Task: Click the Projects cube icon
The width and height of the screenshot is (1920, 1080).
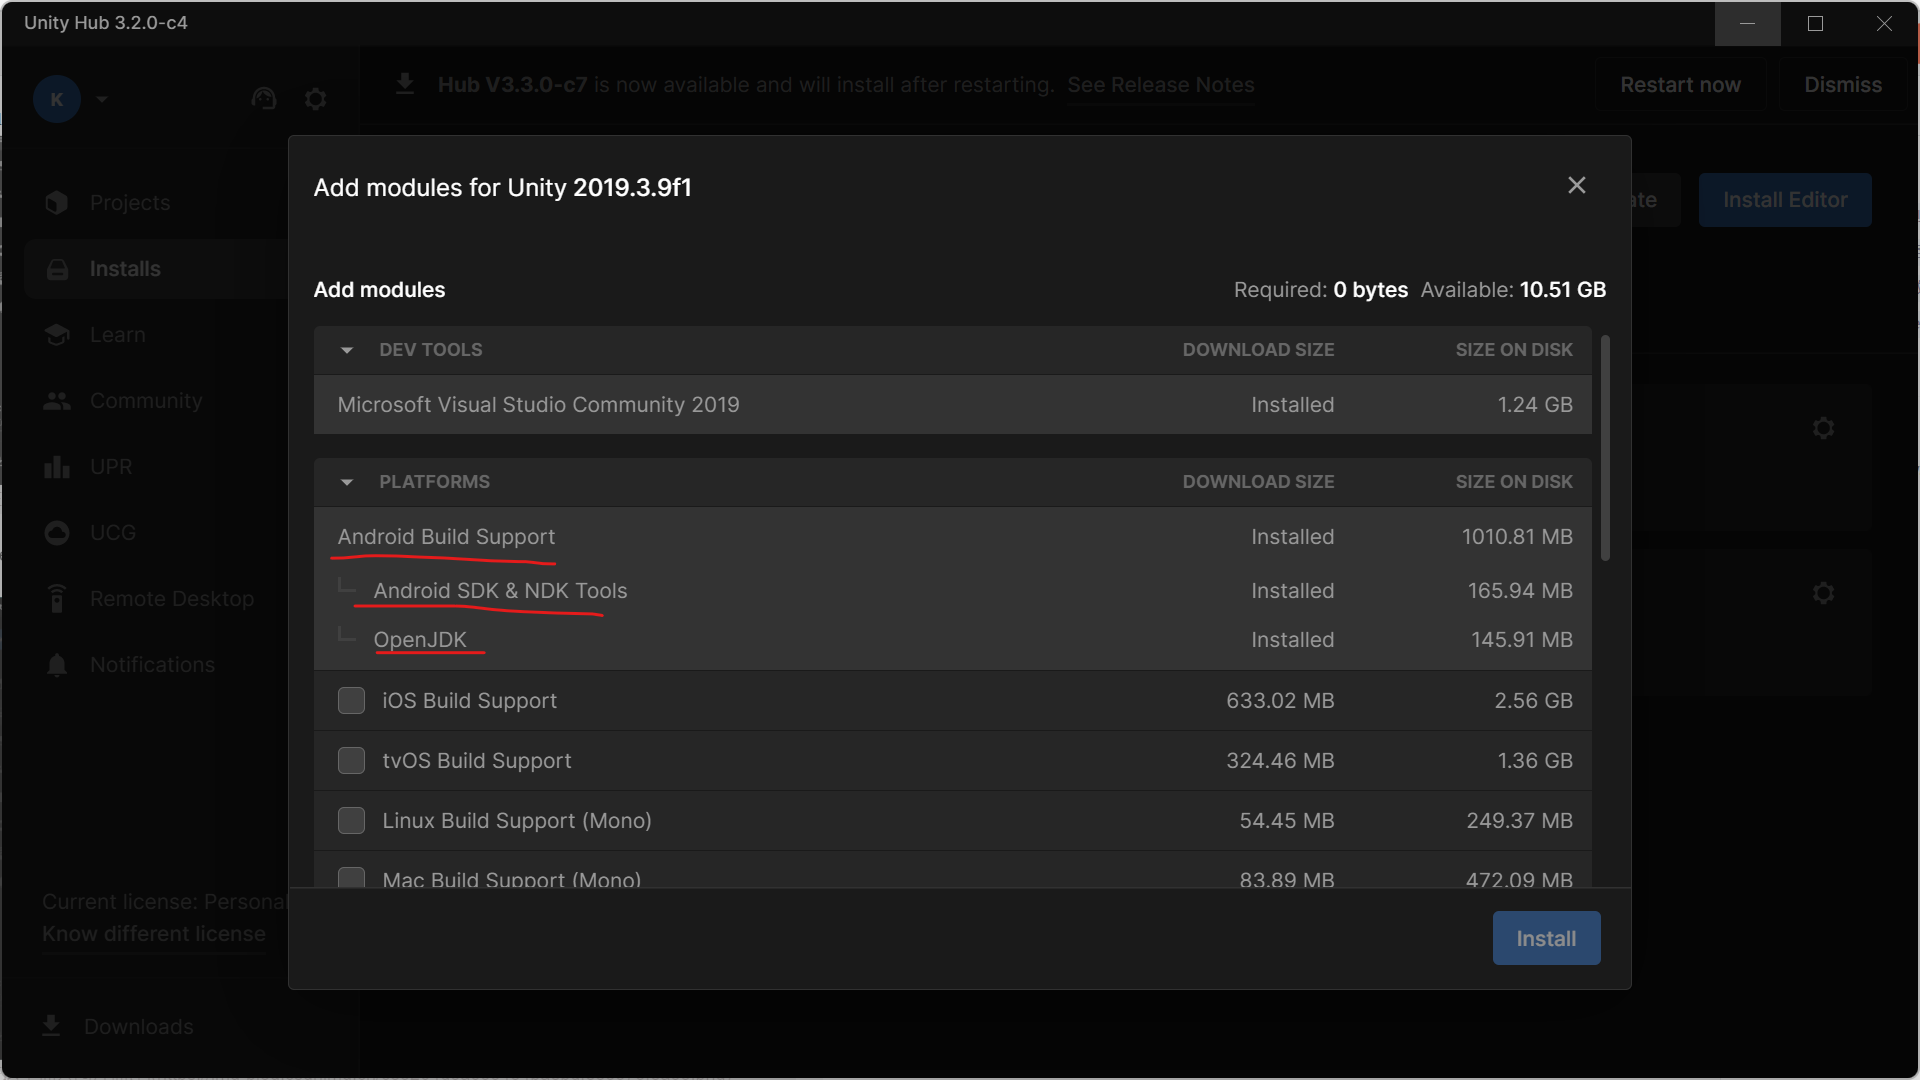Action: tap(57, 202)
